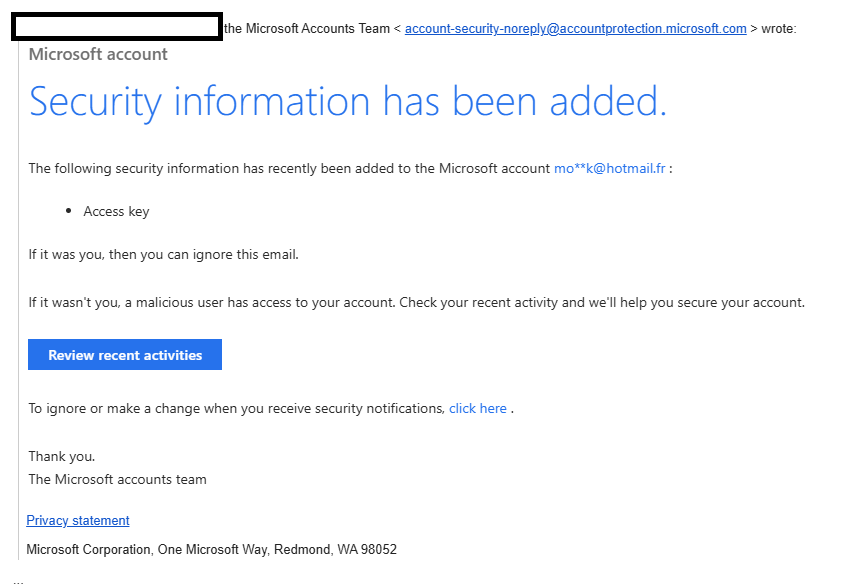Click the malicious user warning sentence
Image resolution: width=861 pixels, height=588 pixels.
tap(417, 303)
